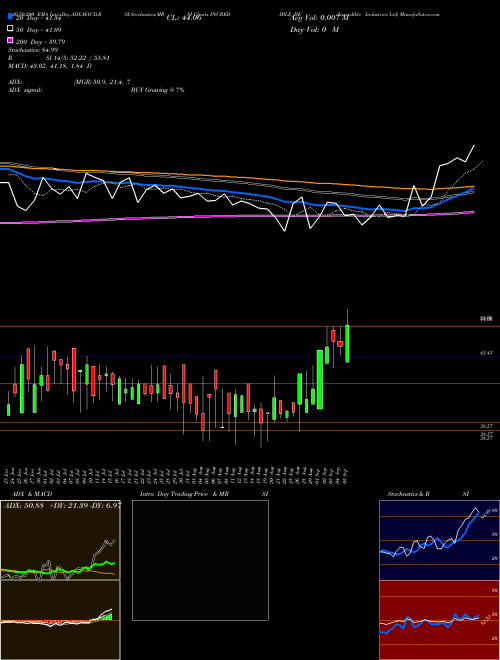
Task: Click the 'BUY Growing @ 7%' signal text
Action: tap(157, 90)
